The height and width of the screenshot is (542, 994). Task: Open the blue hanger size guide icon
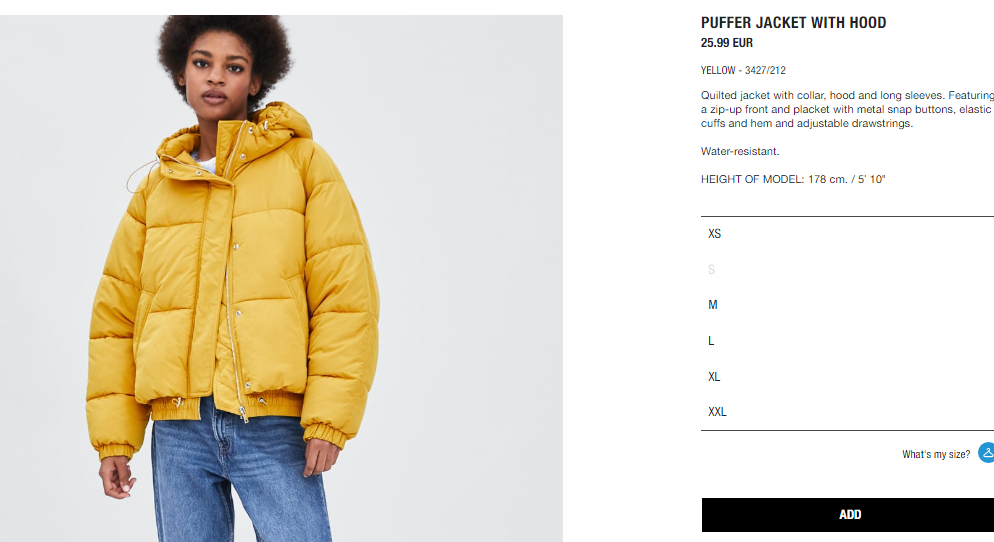[986, 453]
